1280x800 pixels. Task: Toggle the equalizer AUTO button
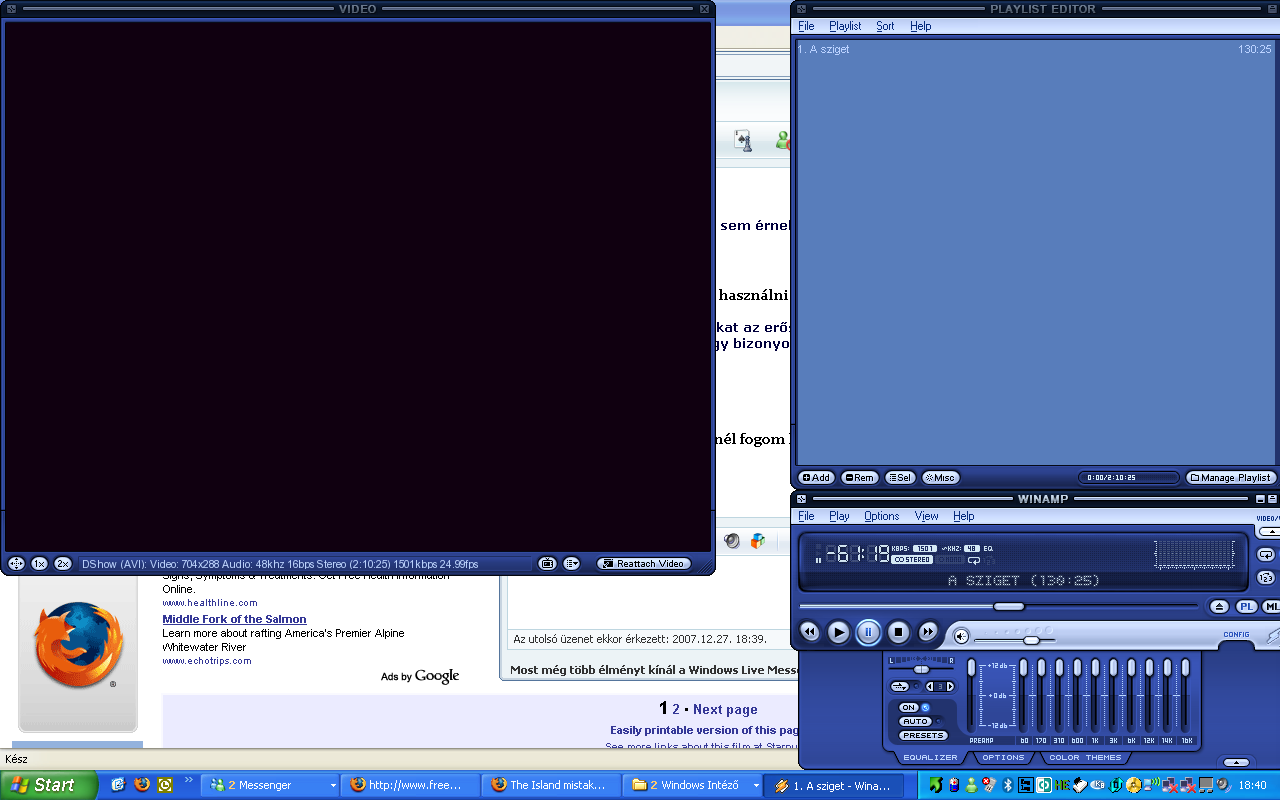pos(915,722)
